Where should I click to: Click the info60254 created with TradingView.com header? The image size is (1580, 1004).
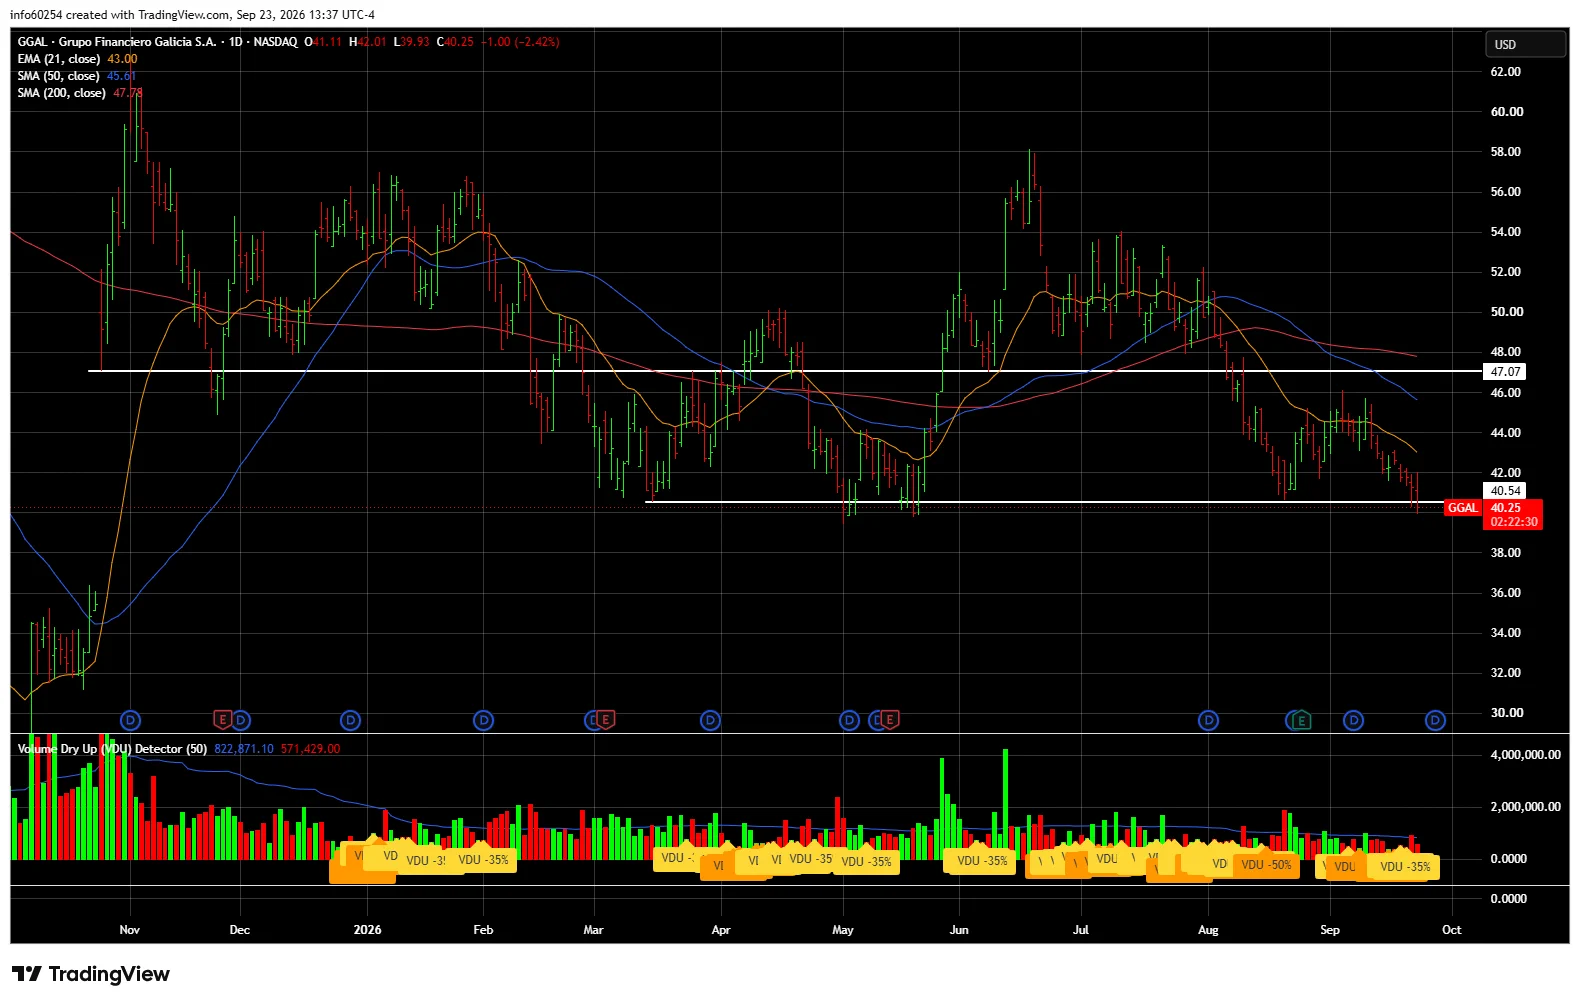[193, 15]
